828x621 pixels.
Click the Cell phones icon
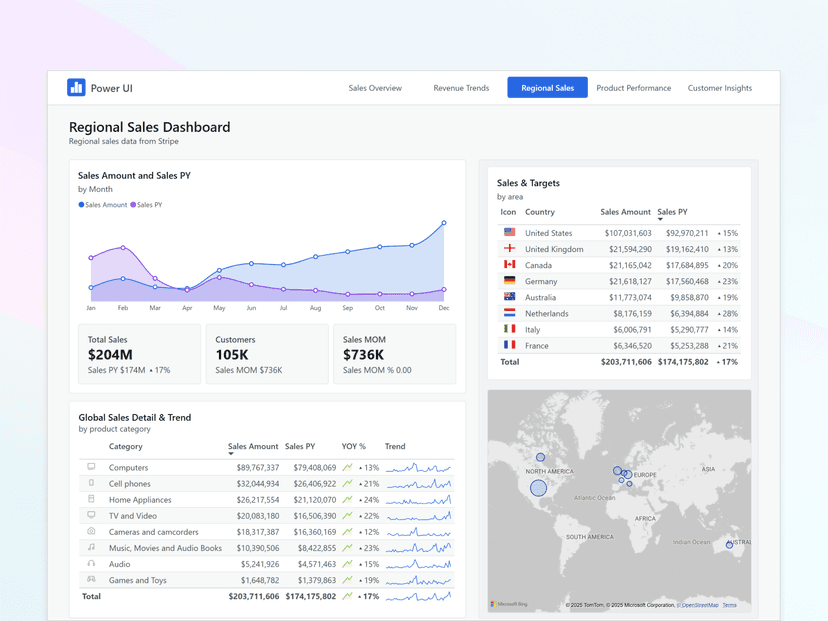91,483
